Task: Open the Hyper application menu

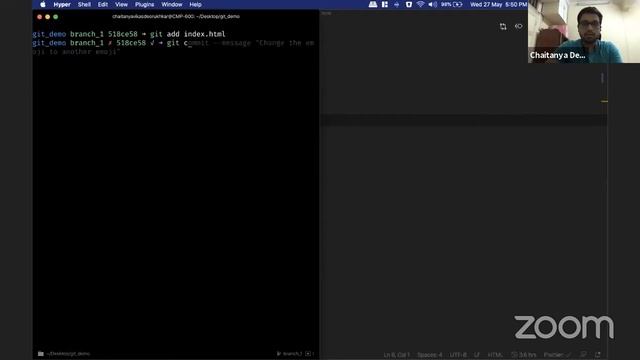Action: click(62, 4)
